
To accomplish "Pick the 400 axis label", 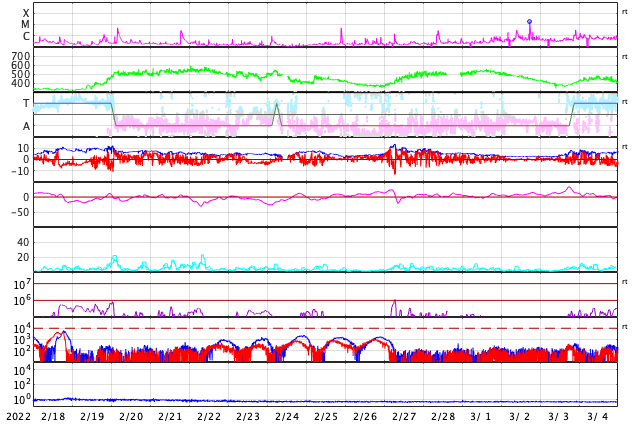I will point(21,83).
